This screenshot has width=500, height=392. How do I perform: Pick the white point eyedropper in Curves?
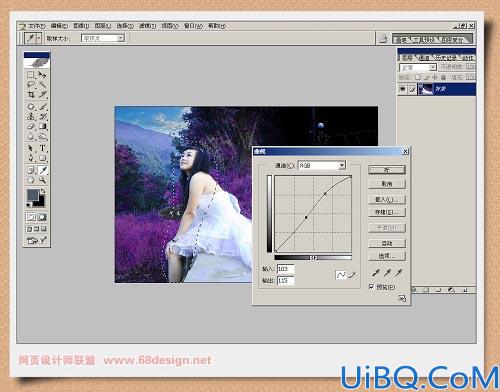pos(399,273)
